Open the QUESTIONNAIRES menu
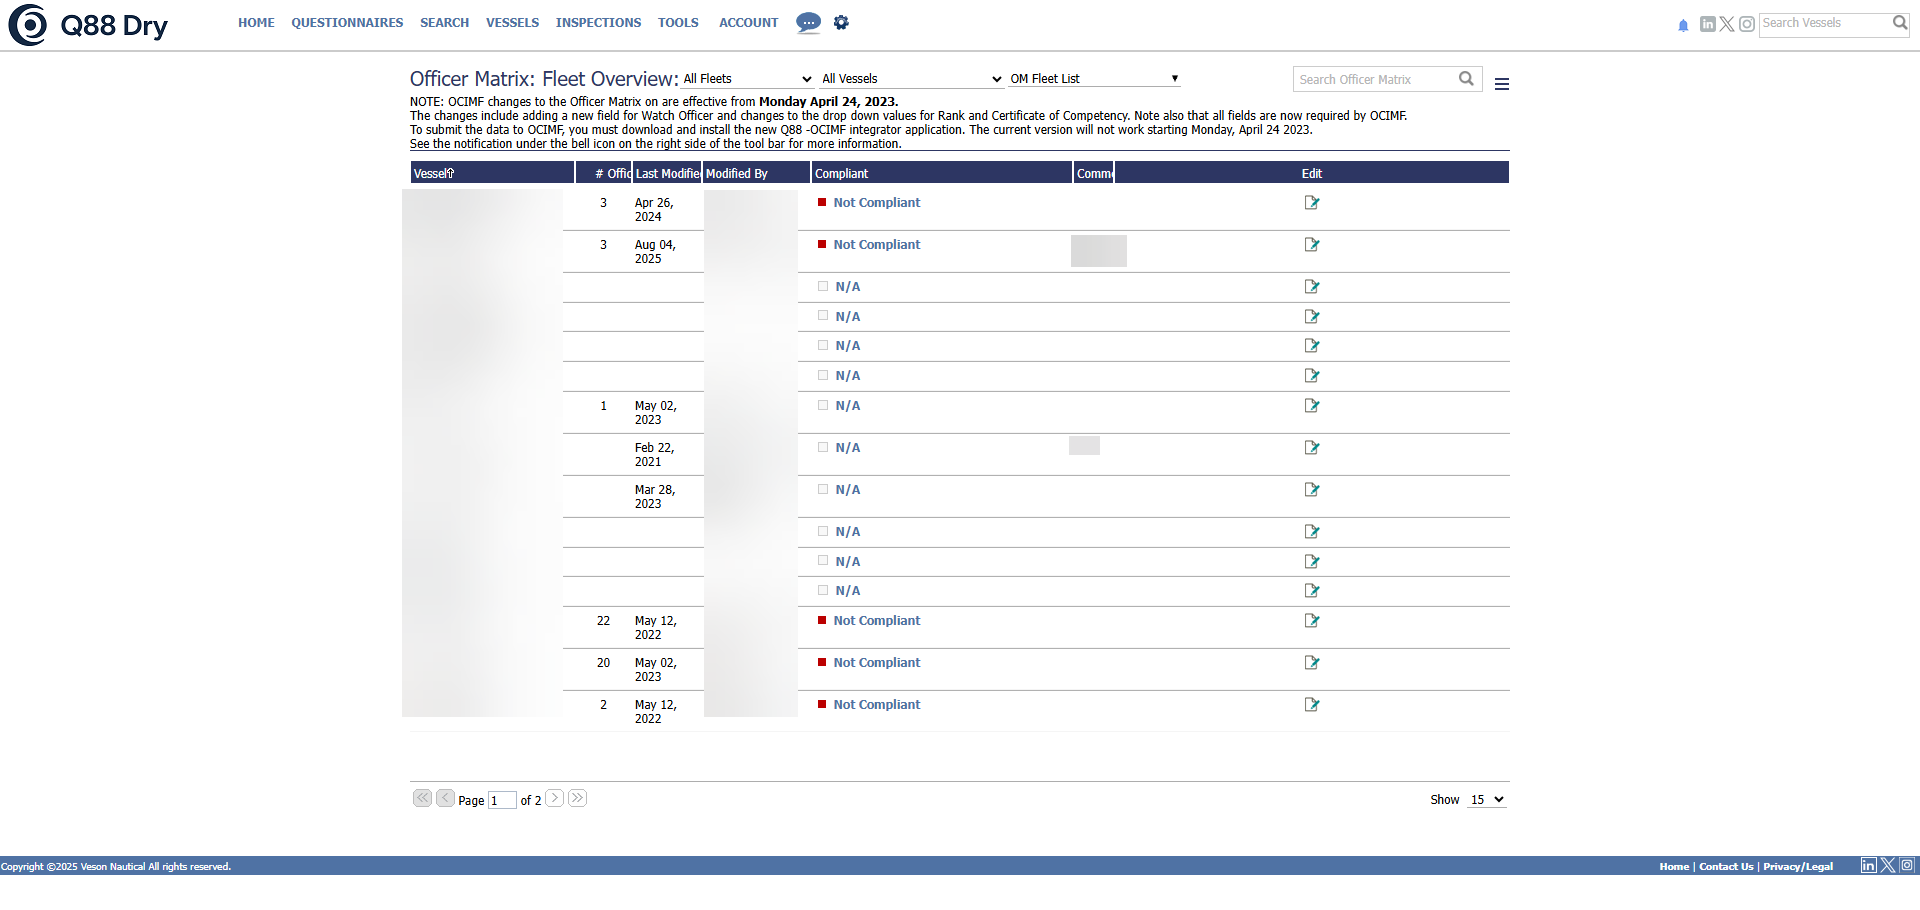1920x910 pixels. (347, 22)
